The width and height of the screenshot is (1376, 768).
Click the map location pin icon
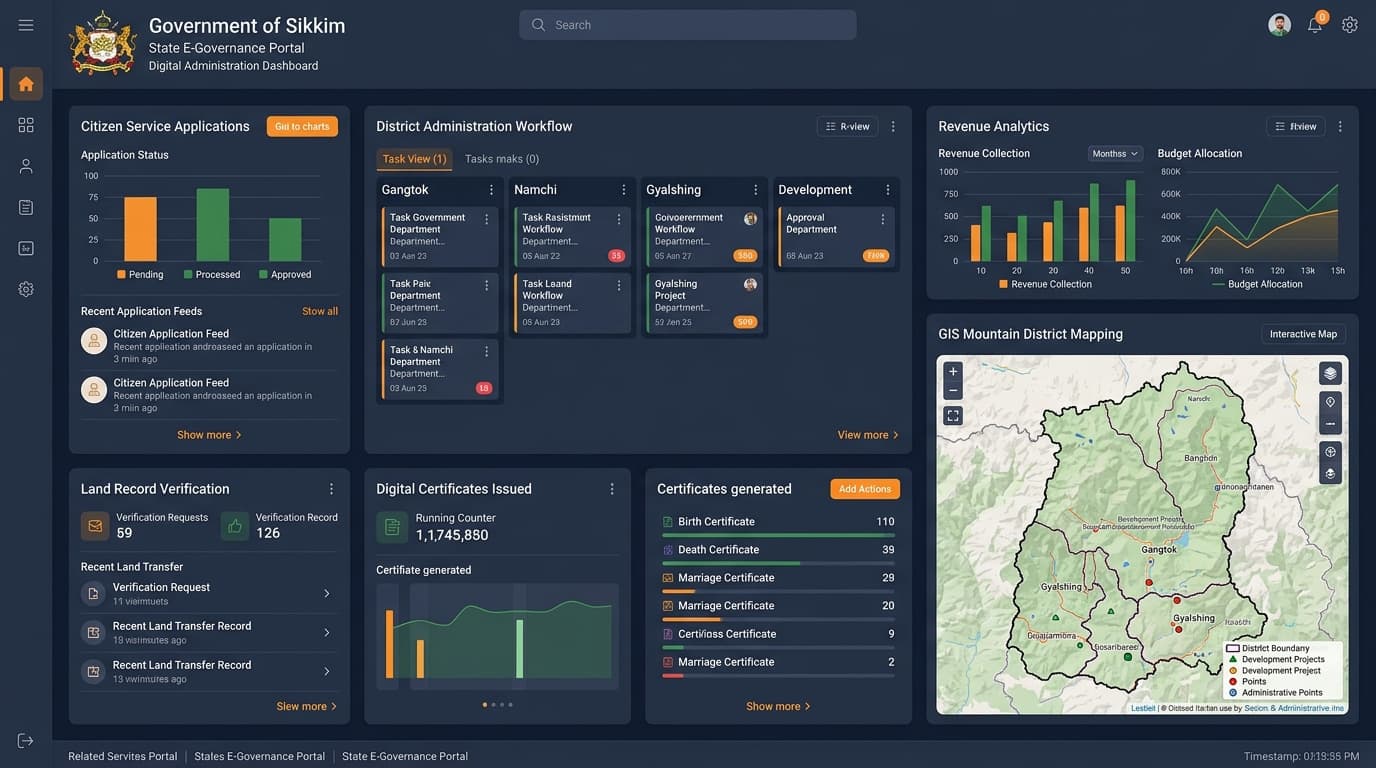coord(1330,402)
